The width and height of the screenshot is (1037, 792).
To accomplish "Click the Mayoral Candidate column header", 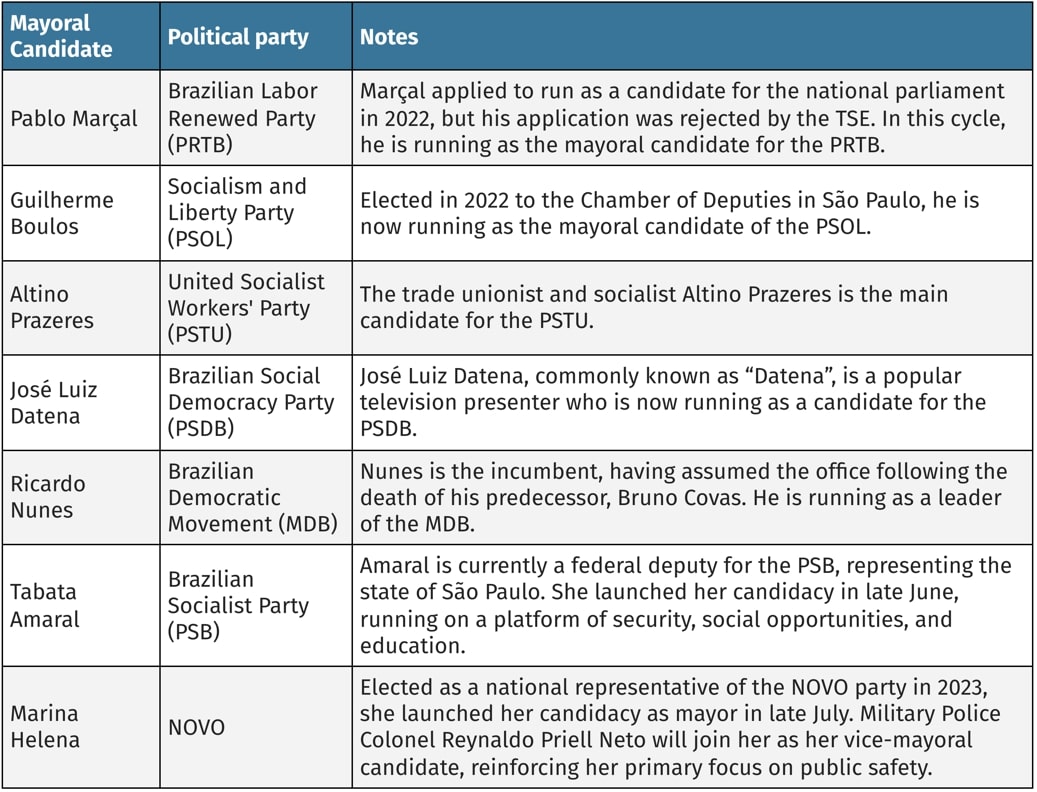I will pos(81,36).
